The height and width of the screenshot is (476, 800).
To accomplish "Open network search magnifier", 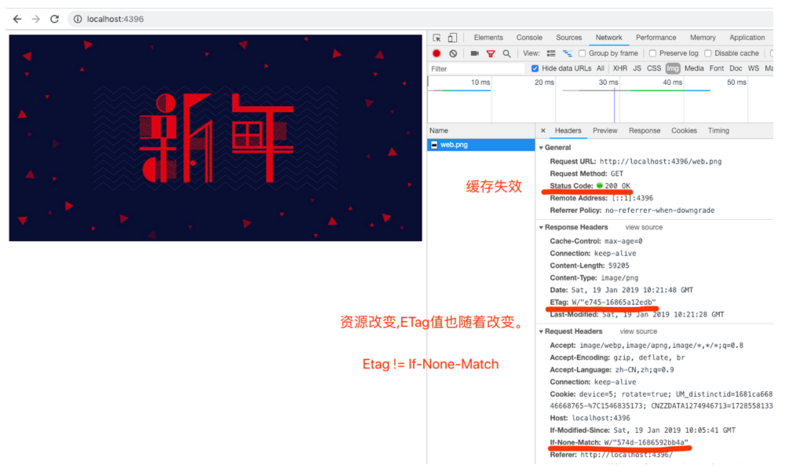I will pos(507,53).
